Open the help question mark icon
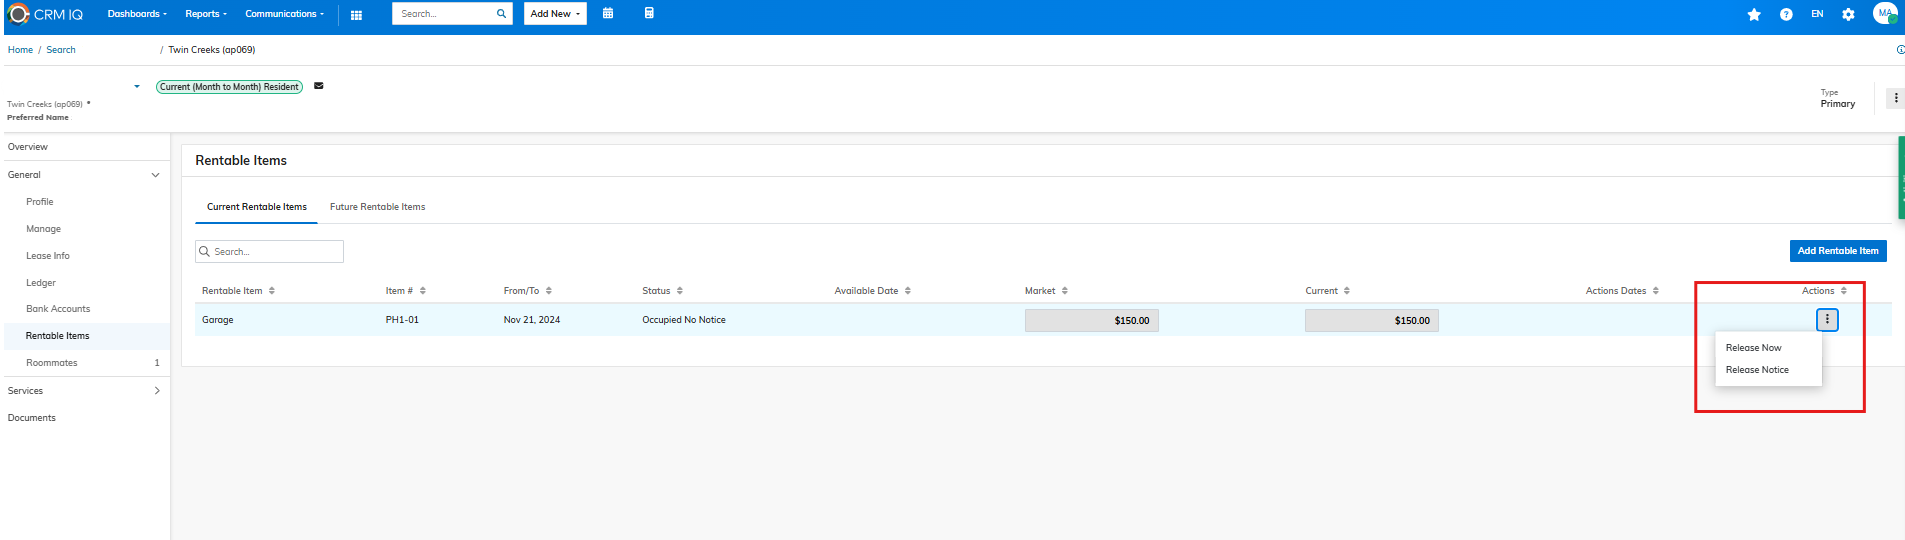 pyautogui.click(x=1786, y=14)
